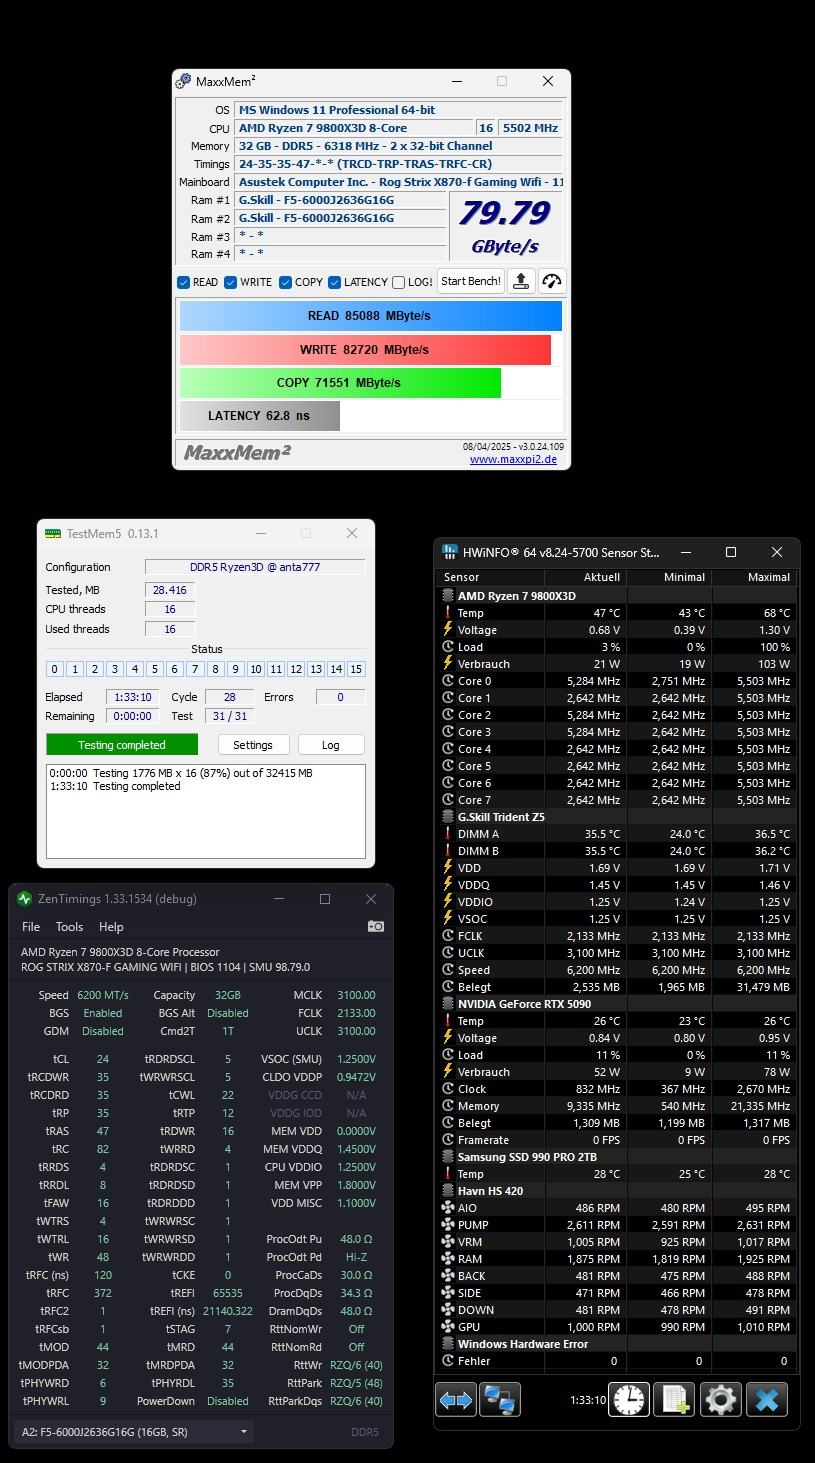Open the Help menu in ZenTimings
Viewport: 815px width, 1463px height.
tap(111, 927)
